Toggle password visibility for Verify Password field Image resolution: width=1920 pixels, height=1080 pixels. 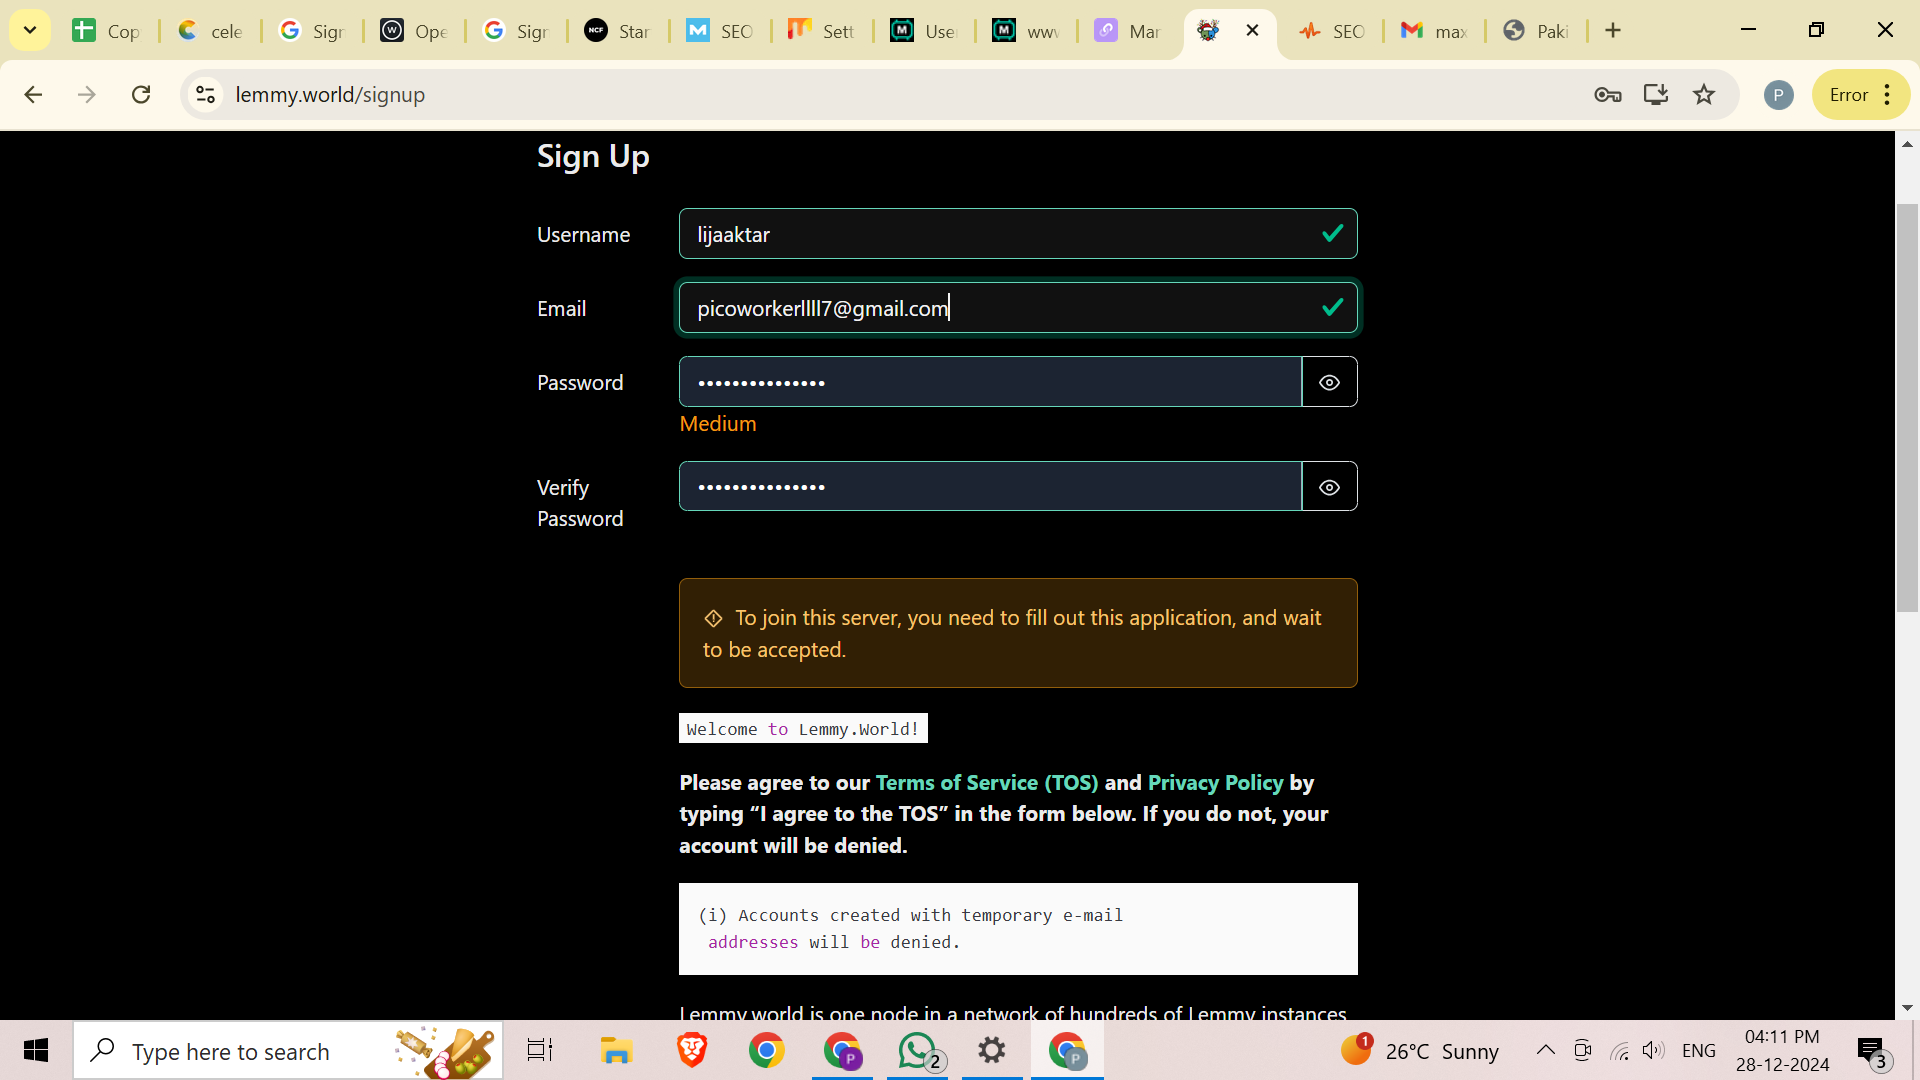click(x=1329, y=487)
